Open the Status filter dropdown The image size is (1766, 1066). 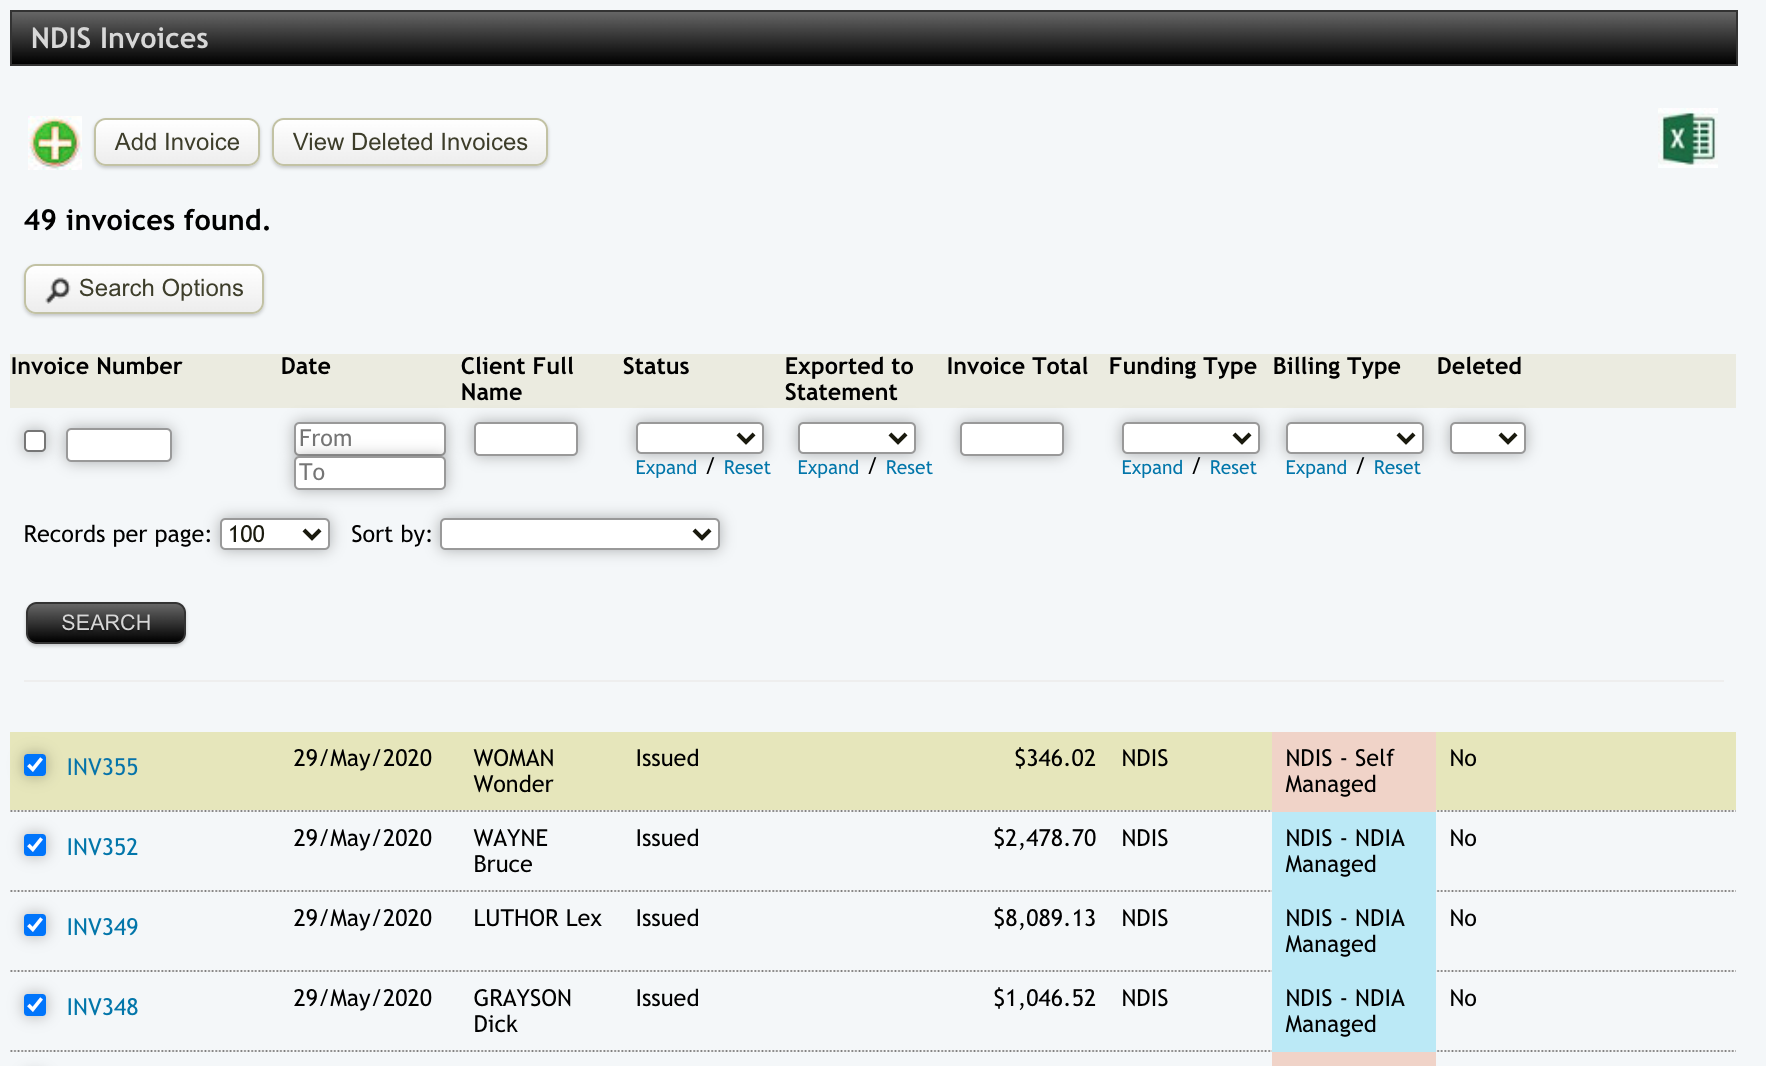699,438
